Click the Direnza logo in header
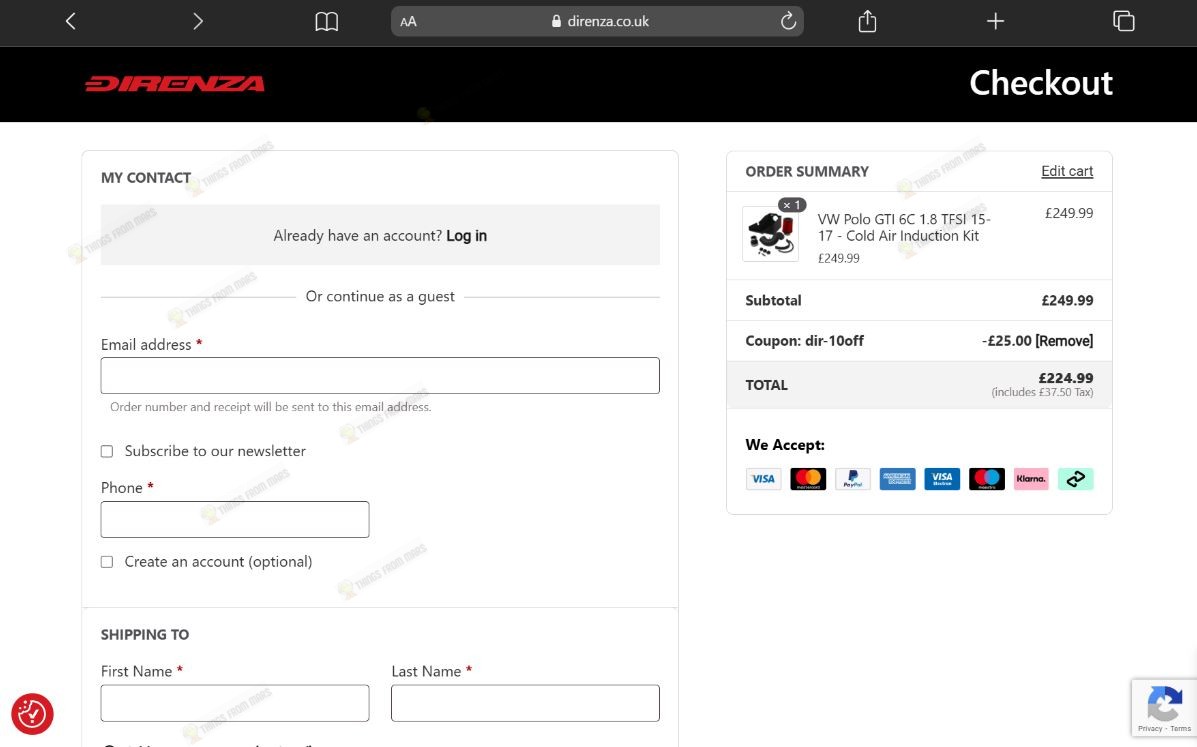1197x747 pixels. [175, 84]
